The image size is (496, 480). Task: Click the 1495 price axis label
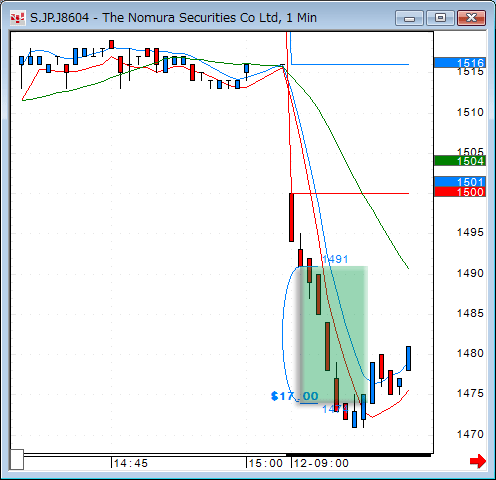click(x=470, y=232)
